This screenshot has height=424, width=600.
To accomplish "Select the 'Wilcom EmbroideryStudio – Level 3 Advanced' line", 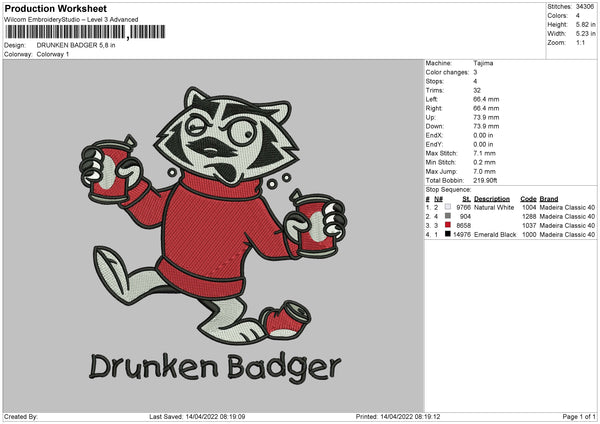I will pos(71,20).
